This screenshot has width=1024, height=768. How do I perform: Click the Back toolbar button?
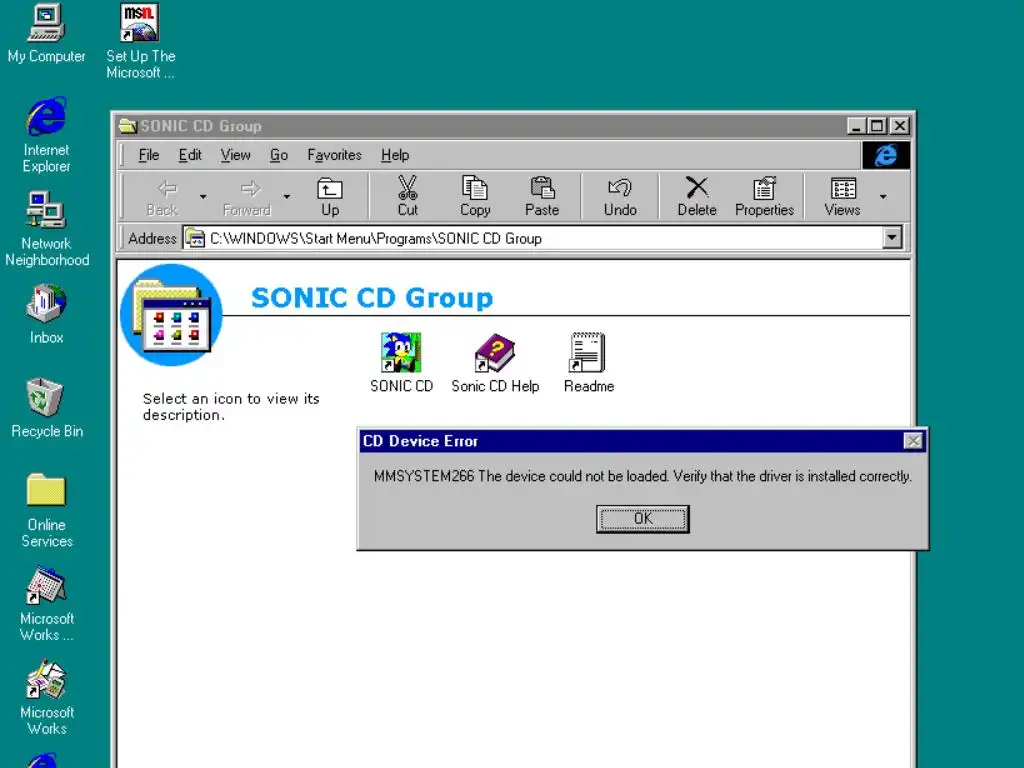163,197
